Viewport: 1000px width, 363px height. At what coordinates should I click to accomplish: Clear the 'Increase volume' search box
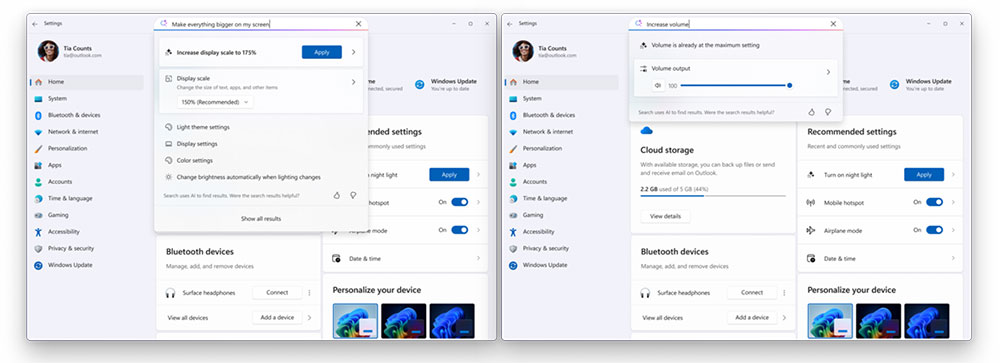(833, 24)
